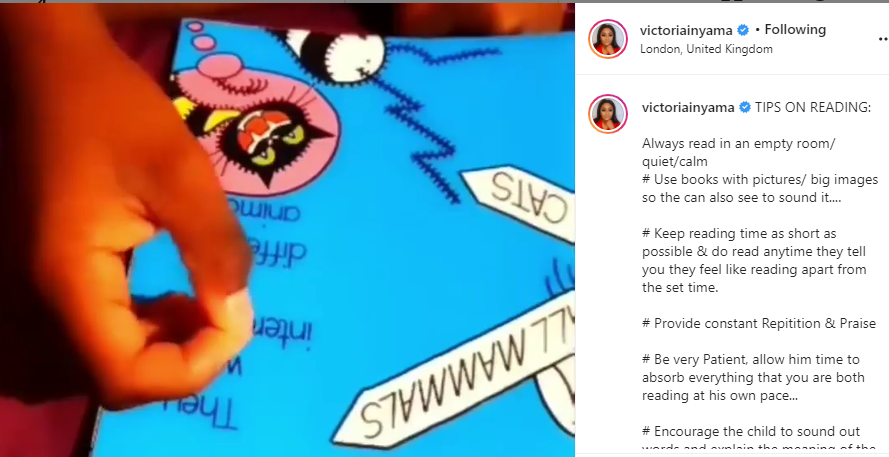Click the 'Be very Patient' caption paragraph
Image resolution: width=889 pixels, height=457 pixels.
pyautogui.click(x=753, y=377)
